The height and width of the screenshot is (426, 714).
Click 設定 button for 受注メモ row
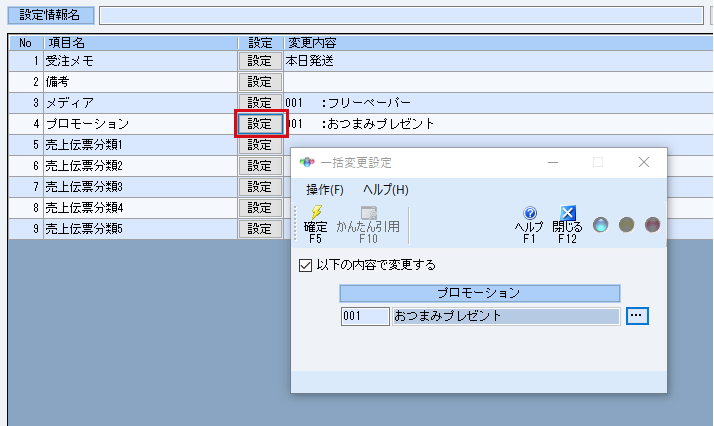[260, 61]
